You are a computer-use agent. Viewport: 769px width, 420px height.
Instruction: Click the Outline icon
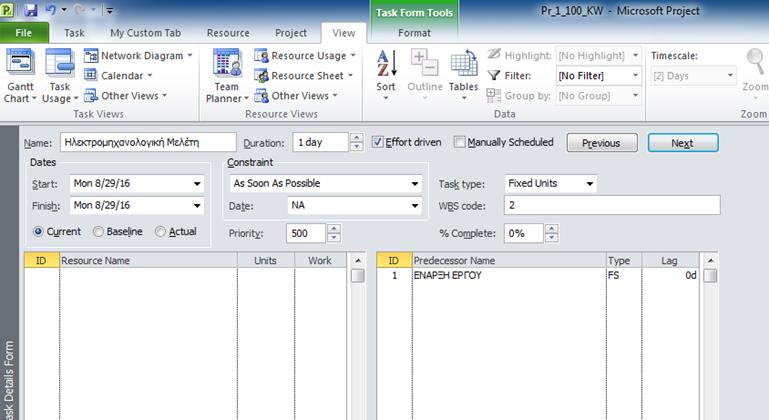[x=425, y=63]
